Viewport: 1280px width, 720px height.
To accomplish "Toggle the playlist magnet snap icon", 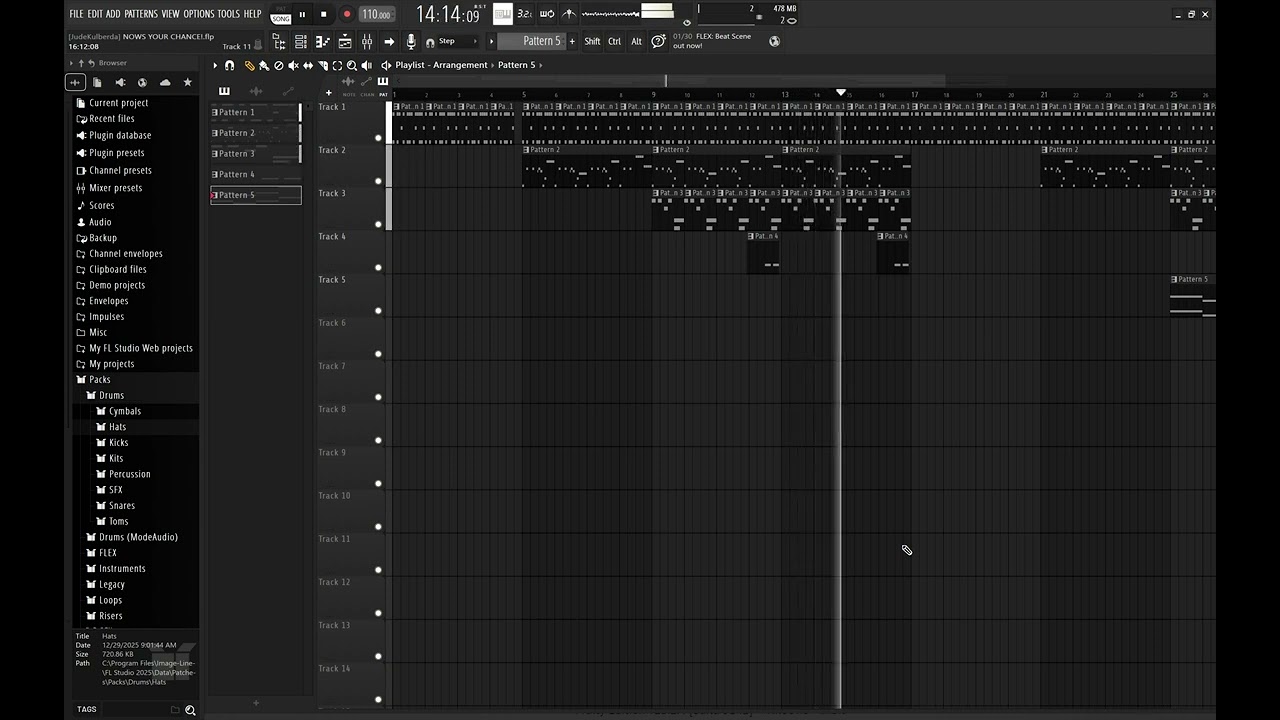I will pyautogui.click(x=230, y=65).
